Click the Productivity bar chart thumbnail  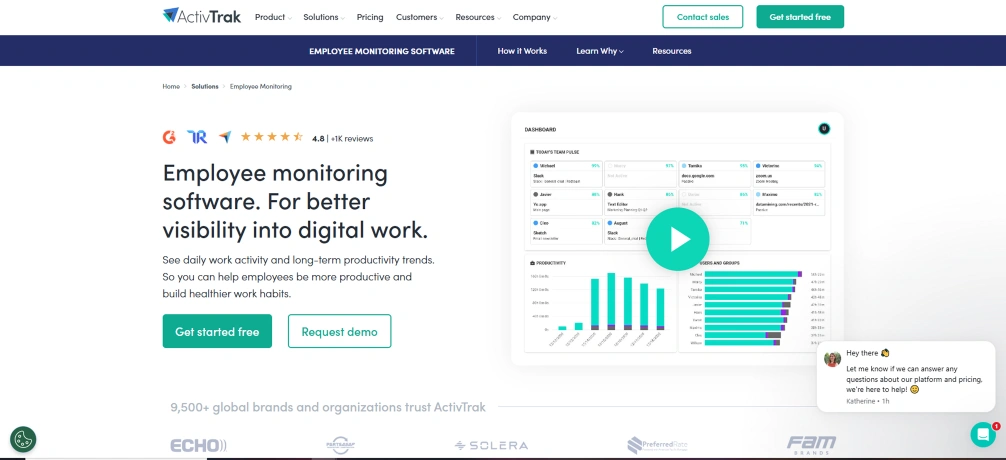(601, 303)
